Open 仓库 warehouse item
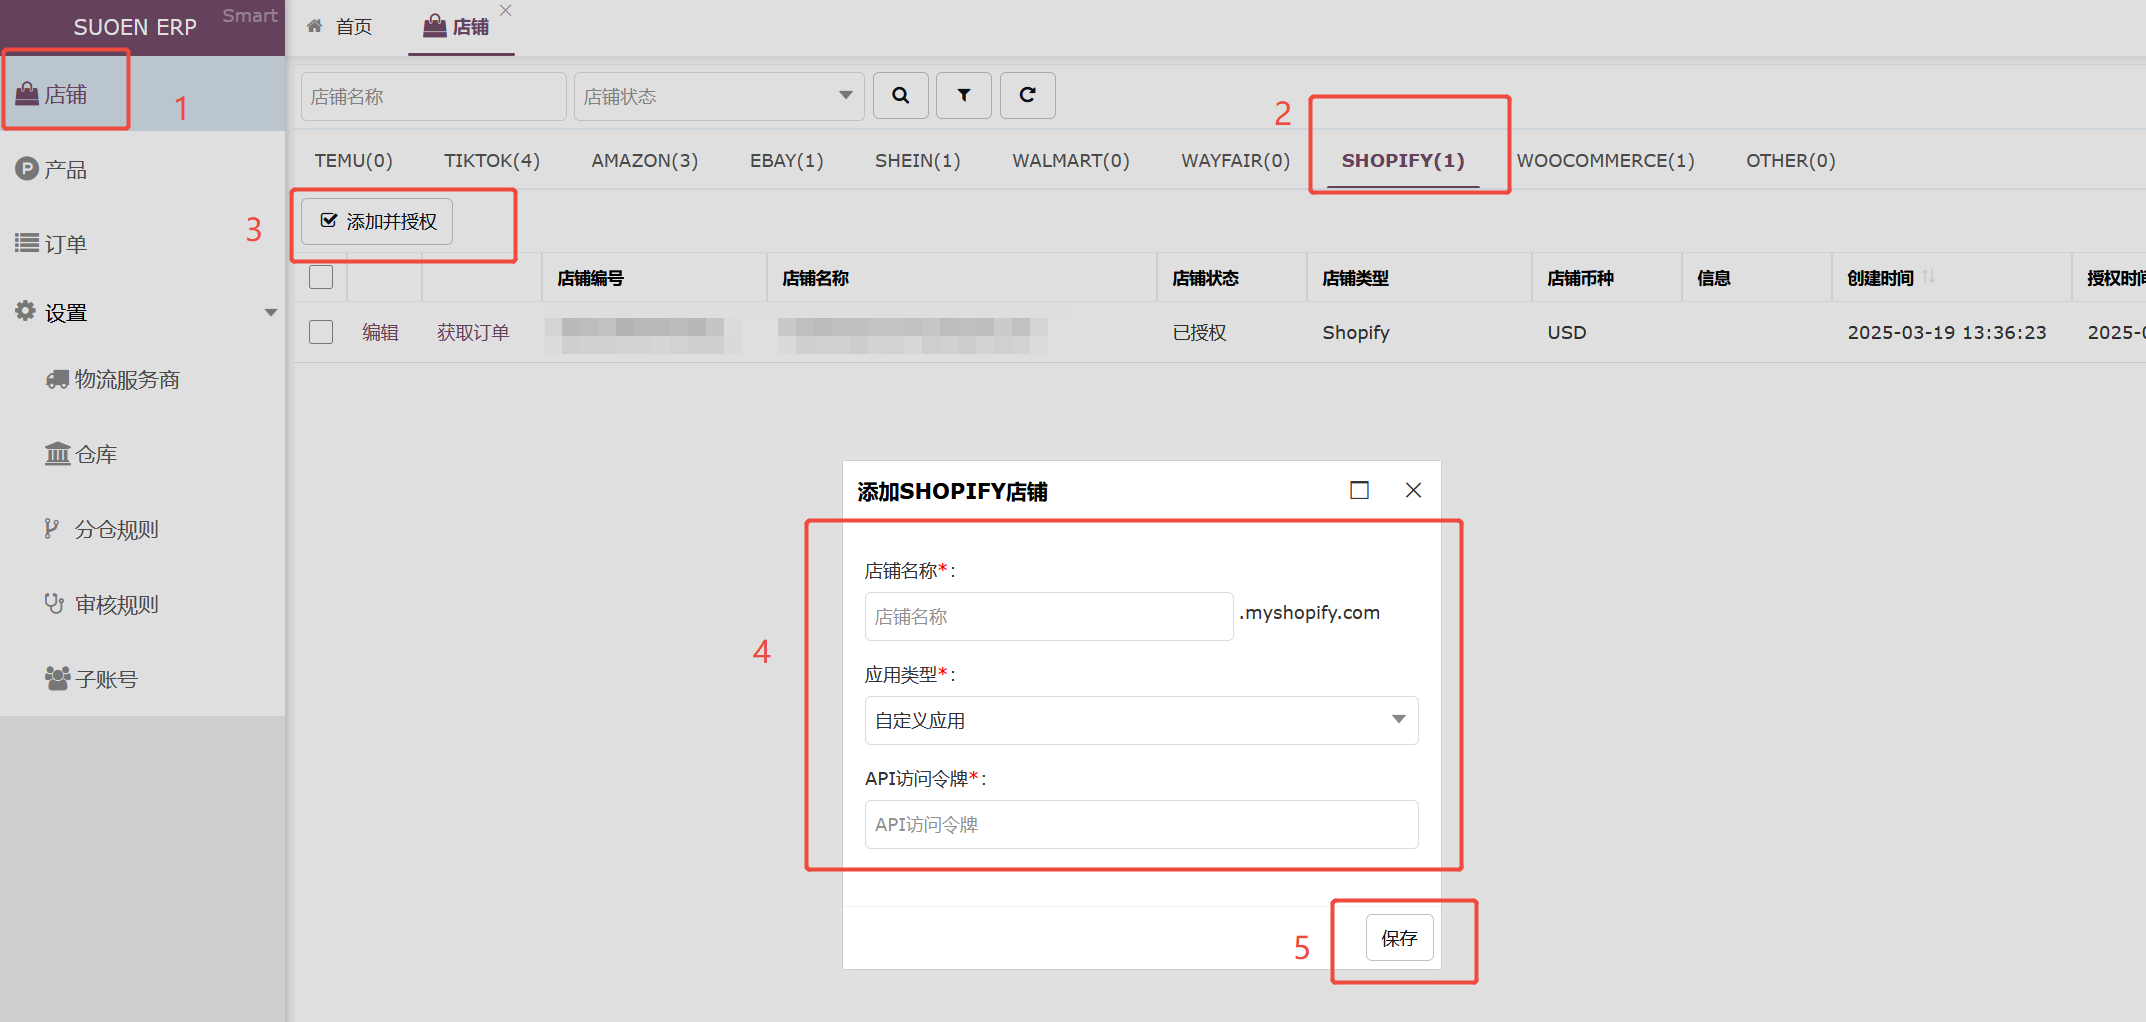 81,455
